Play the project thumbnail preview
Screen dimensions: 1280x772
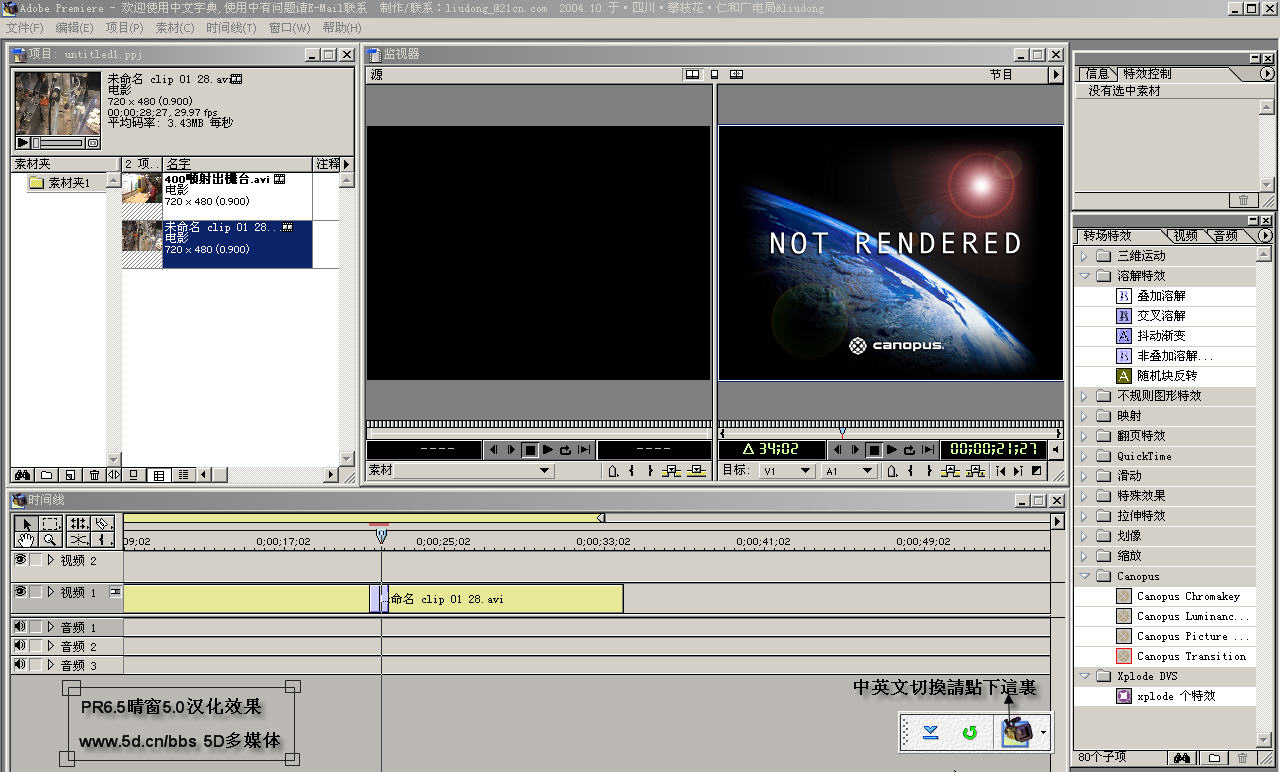point(23,143)
